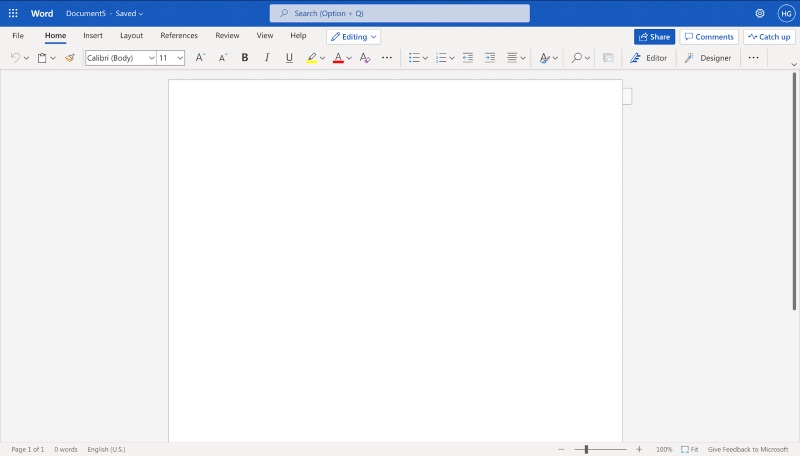Click the Find magnifier icon
Image resolution: width=800 pixels, height=456 pixels.
click(x=577, y=58)
